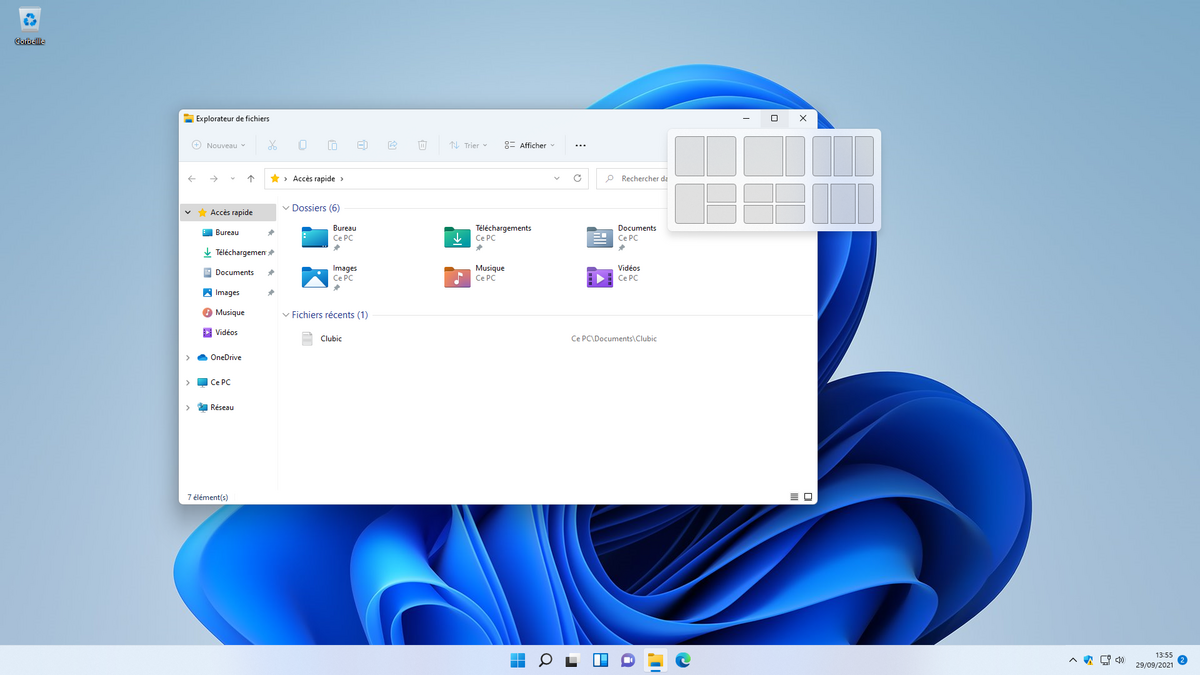Open the Trier menu
This screenshot has width=1200, height=675.
(468, 145)
